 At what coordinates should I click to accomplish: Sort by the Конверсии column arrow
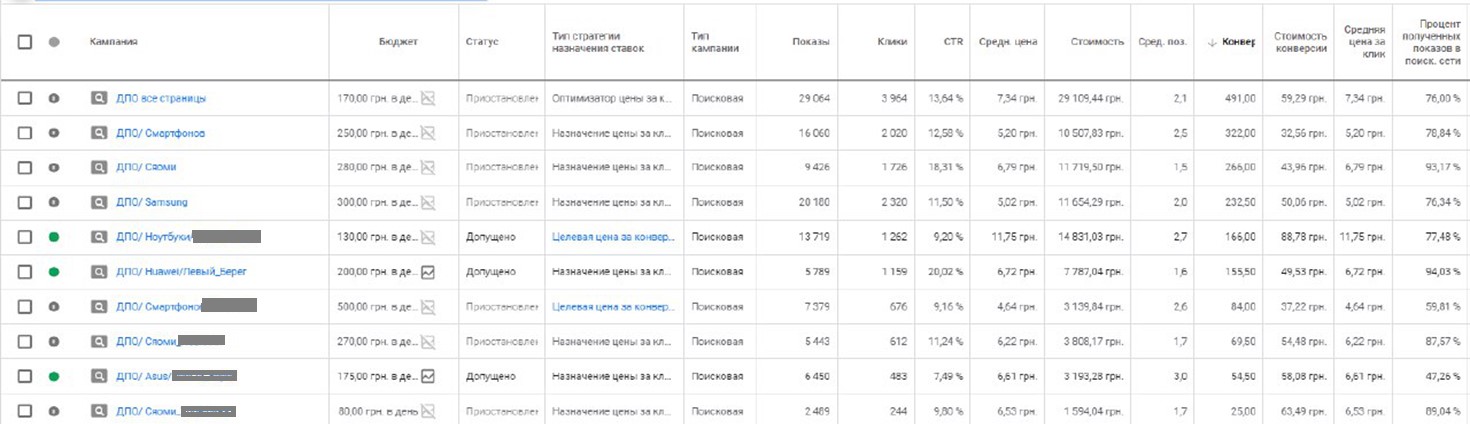coord(1212,42)
